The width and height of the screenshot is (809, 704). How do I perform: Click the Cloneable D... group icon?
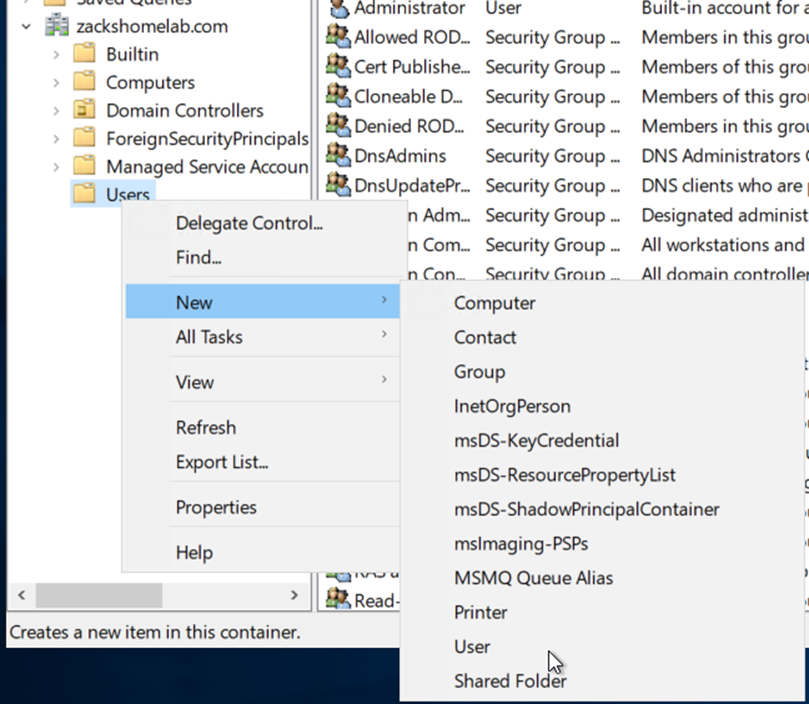tap(338, 96)
